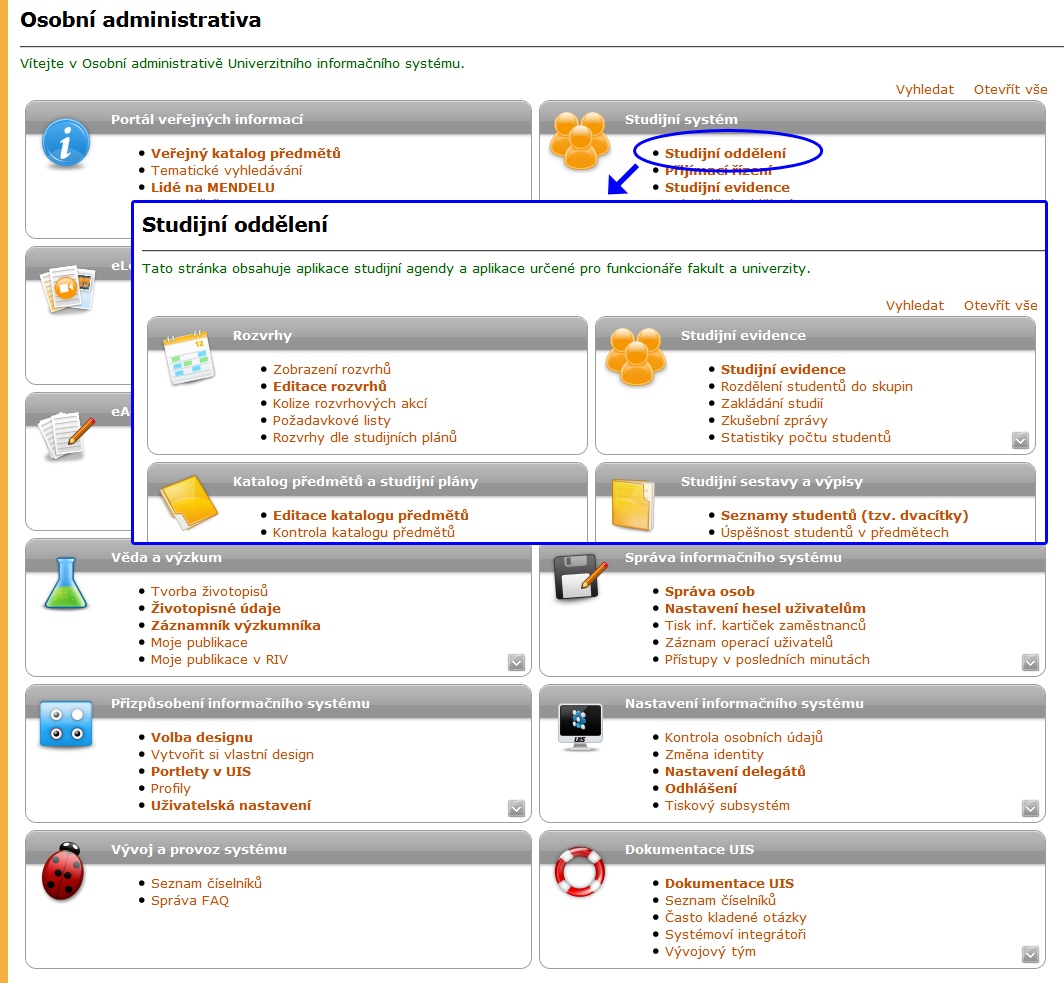Open Rozvrhy dle studijních plánů
The image size is (1064, 983).
click(364, 438)
